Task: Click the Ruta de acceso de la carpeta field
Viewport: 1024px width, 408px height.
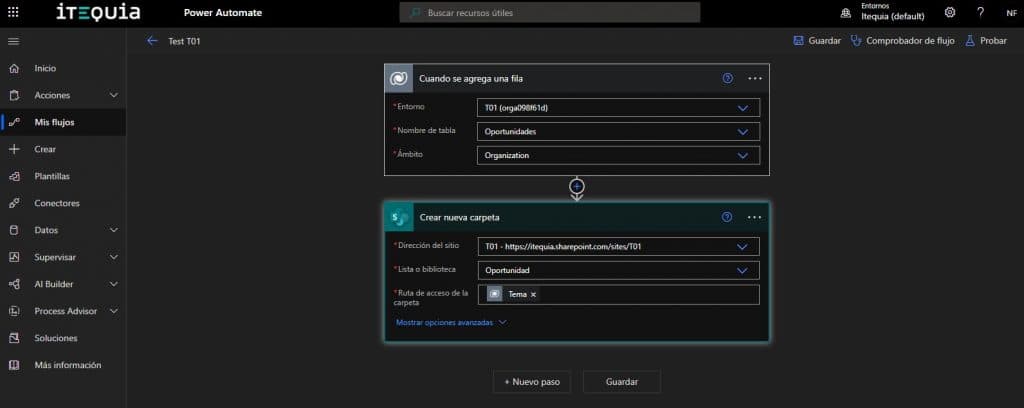Action: 618,294
